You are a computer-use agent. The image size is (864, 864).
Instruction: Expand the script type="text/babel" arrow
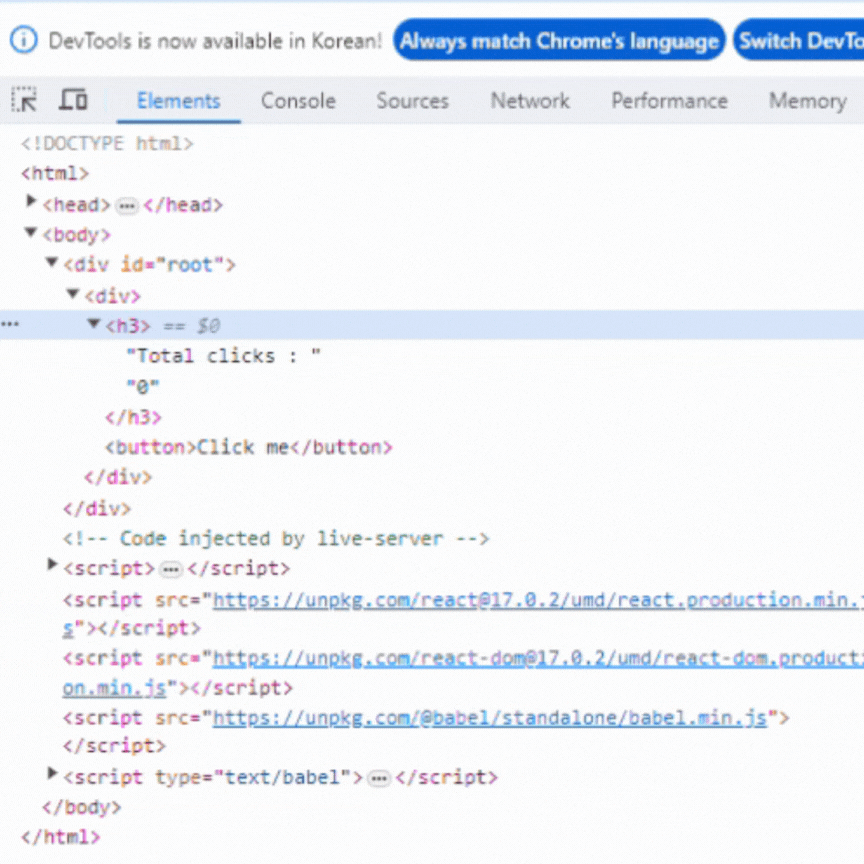[x=52, y=773]
